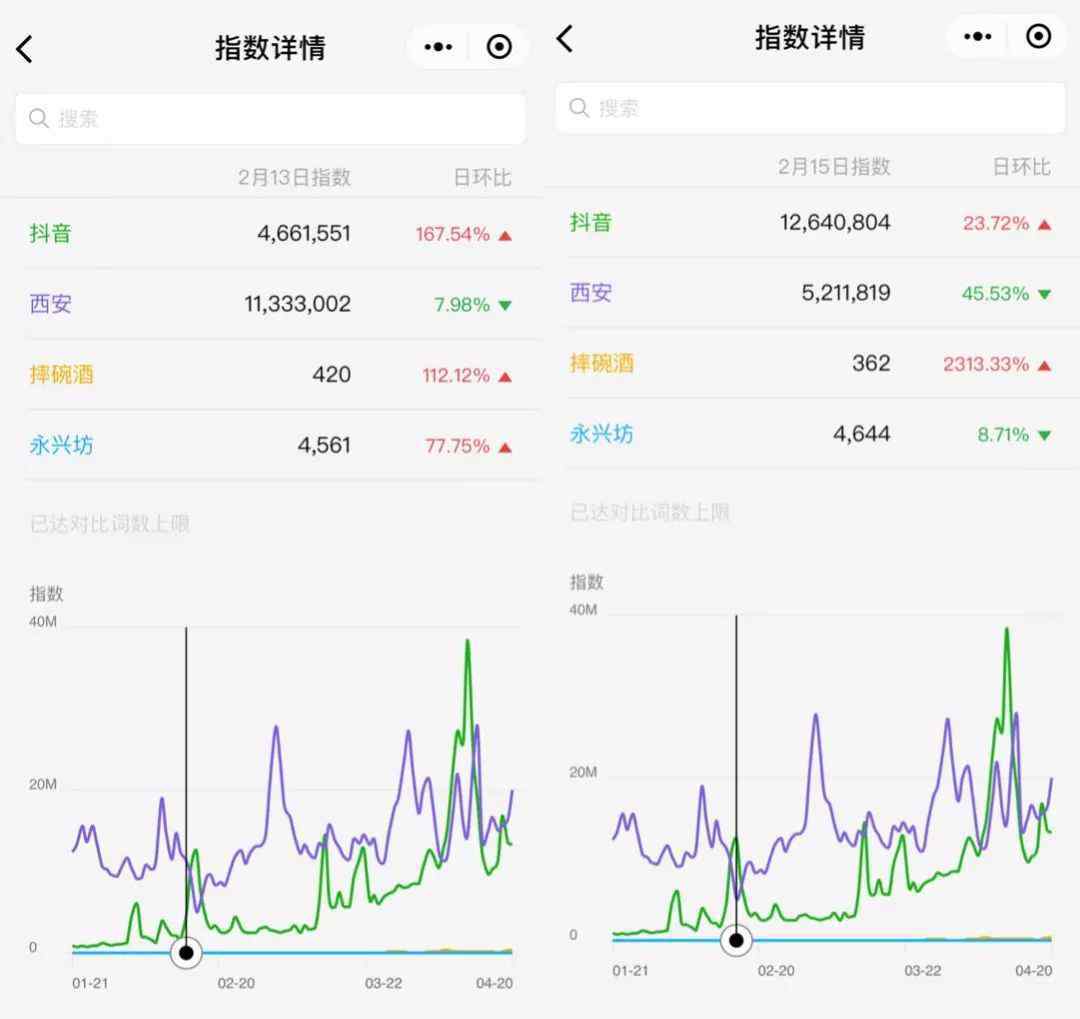Click index value 12,640,804

click(835, 223)
